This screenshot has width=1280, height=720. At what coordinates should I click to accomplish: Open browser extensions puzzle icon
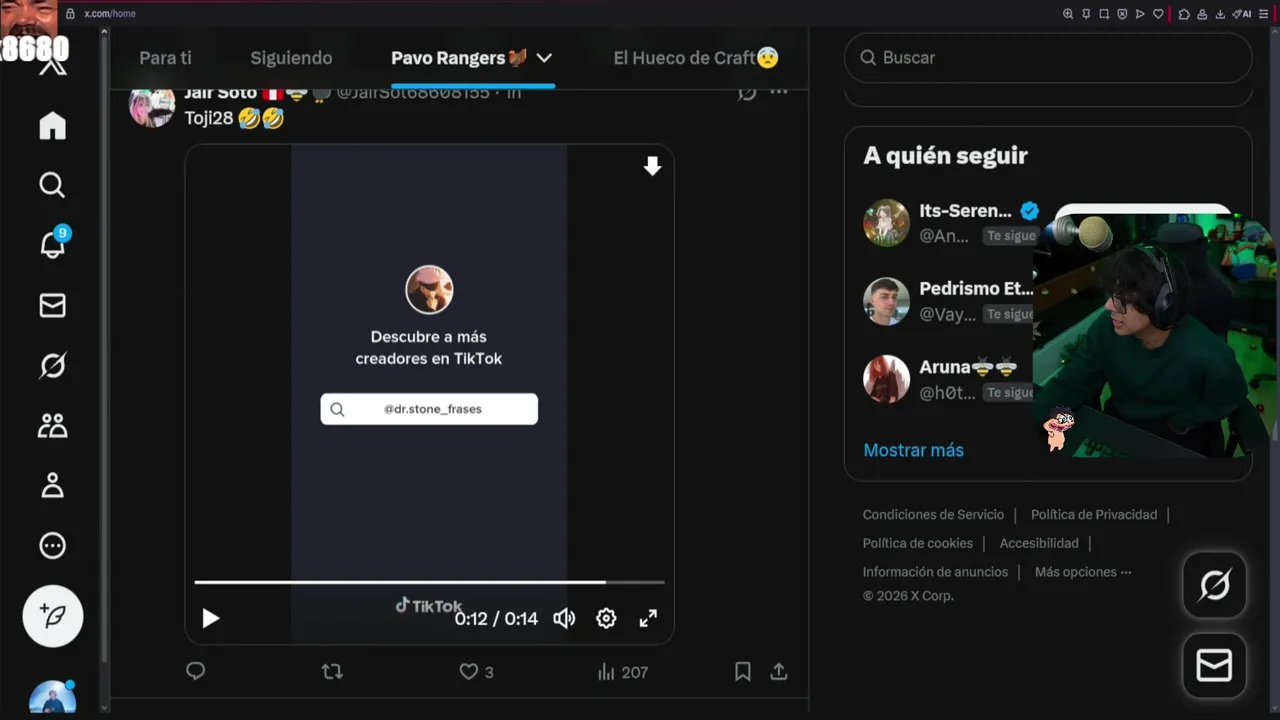pos(1184,14)
